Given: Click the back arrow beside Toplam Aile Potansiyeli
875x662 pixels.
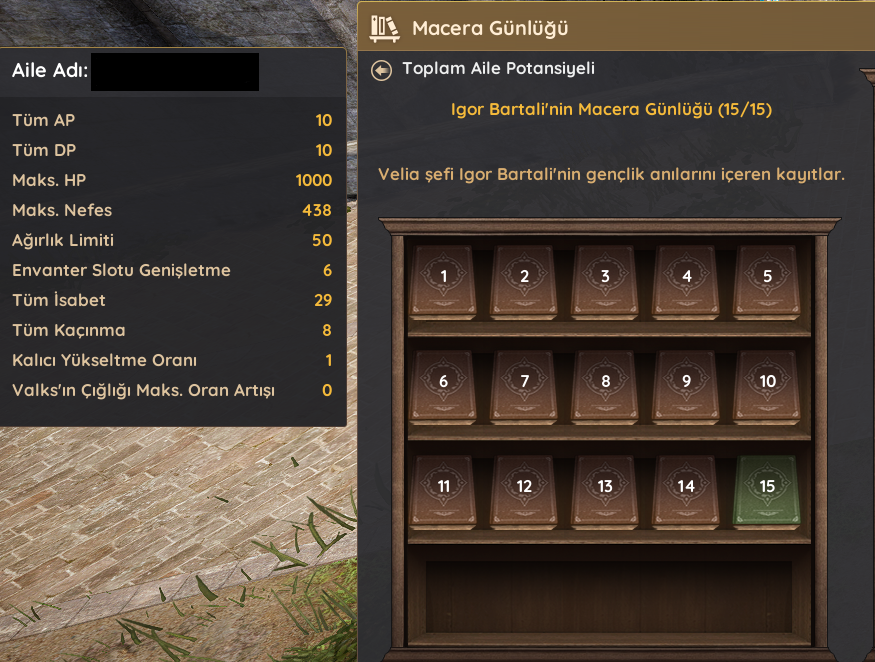Looking at the screenshot, I should (382, 70).
